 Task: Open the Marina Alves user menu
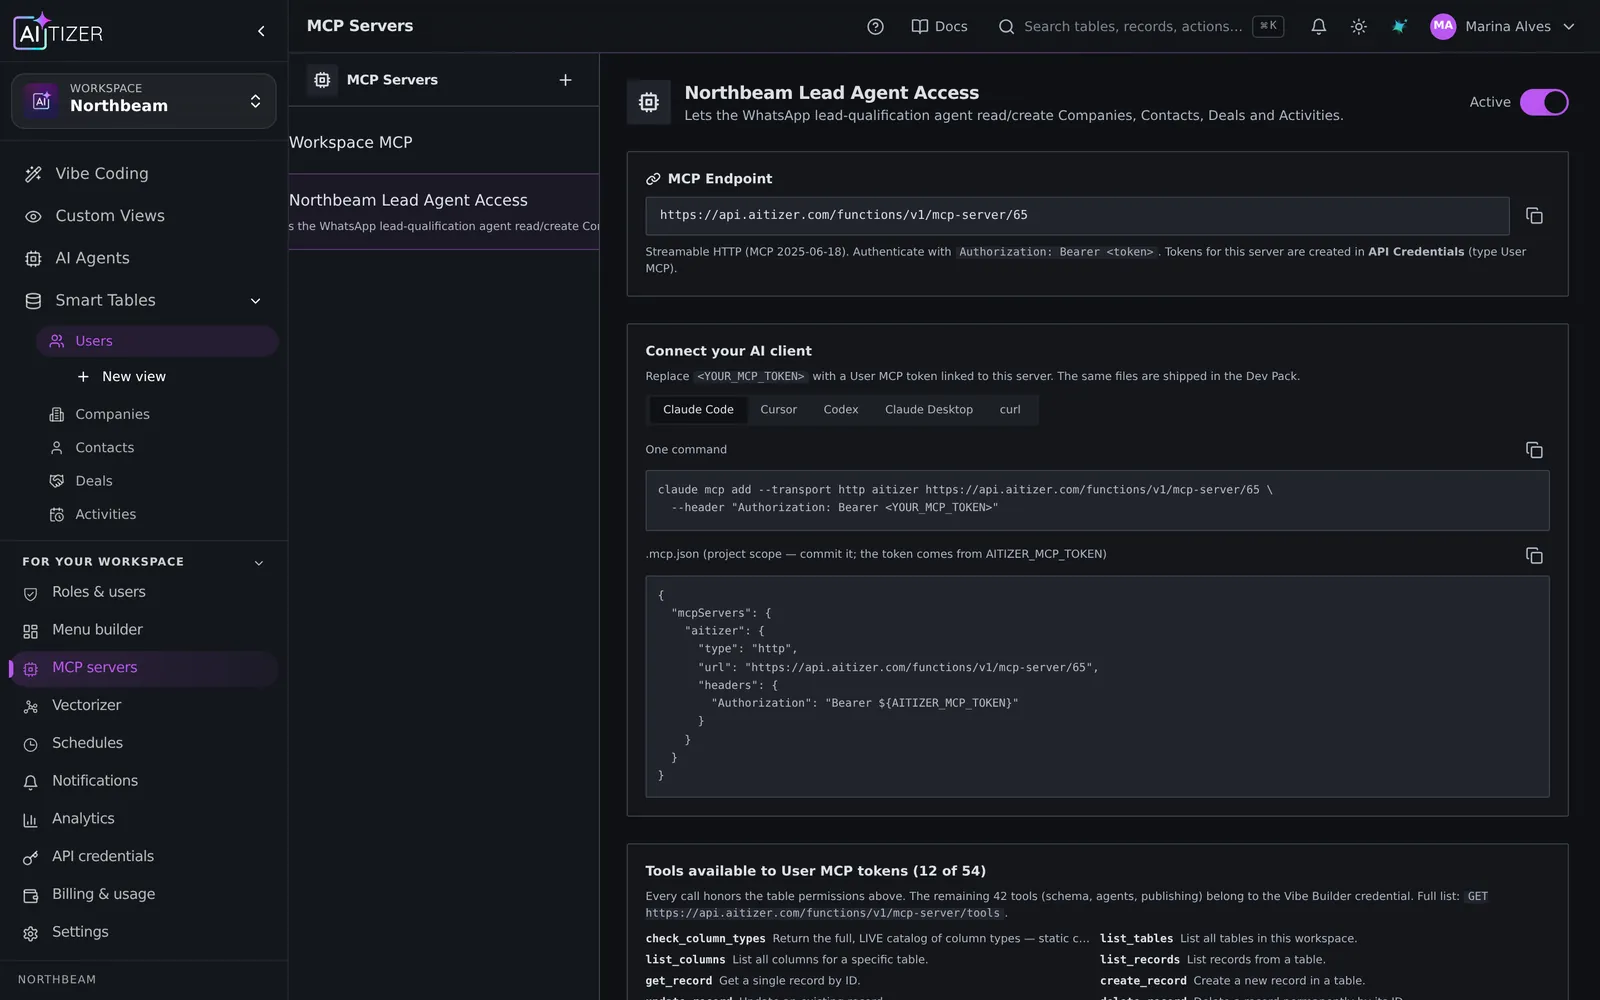tap(1502, 27)
